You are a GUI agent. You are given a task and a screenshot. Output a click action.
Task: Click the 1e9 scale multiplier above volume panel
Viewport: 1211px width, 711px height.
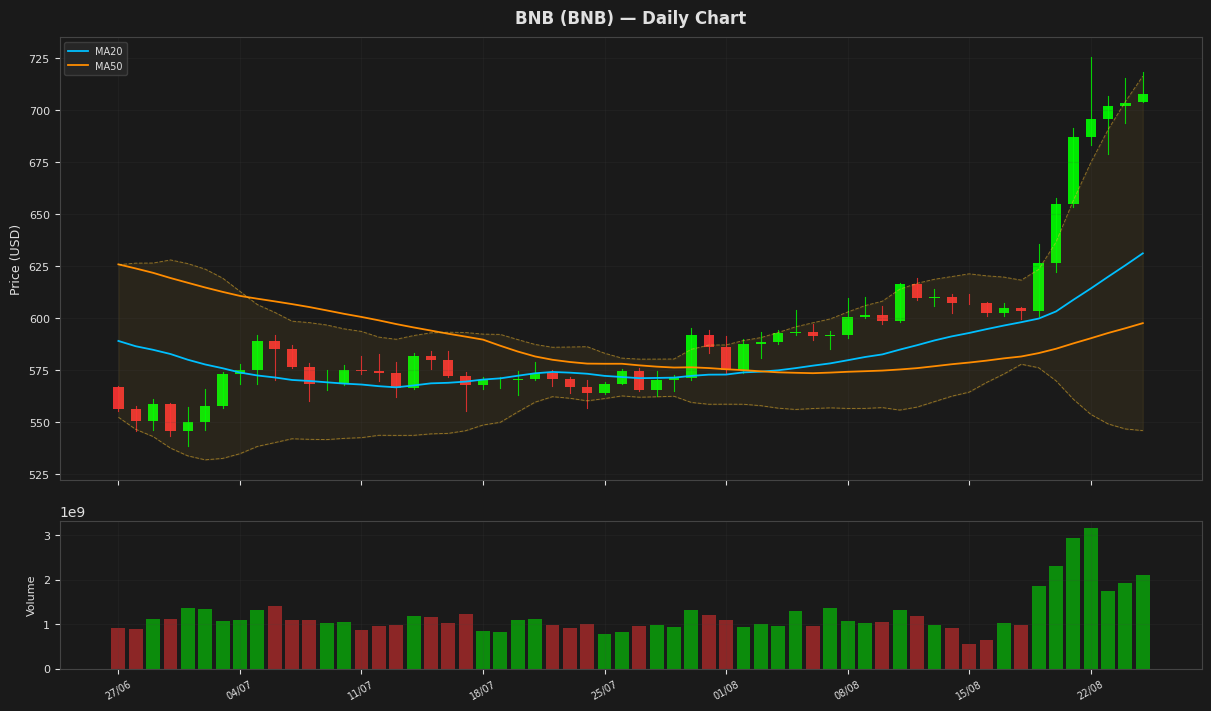click(x=72, y=513)
